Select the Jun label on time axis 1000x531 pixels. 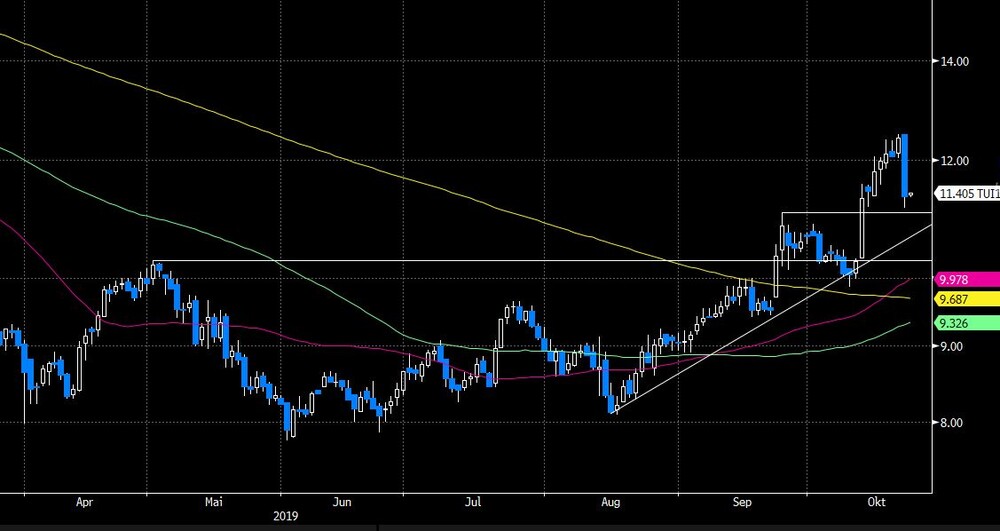pos(342,503)
